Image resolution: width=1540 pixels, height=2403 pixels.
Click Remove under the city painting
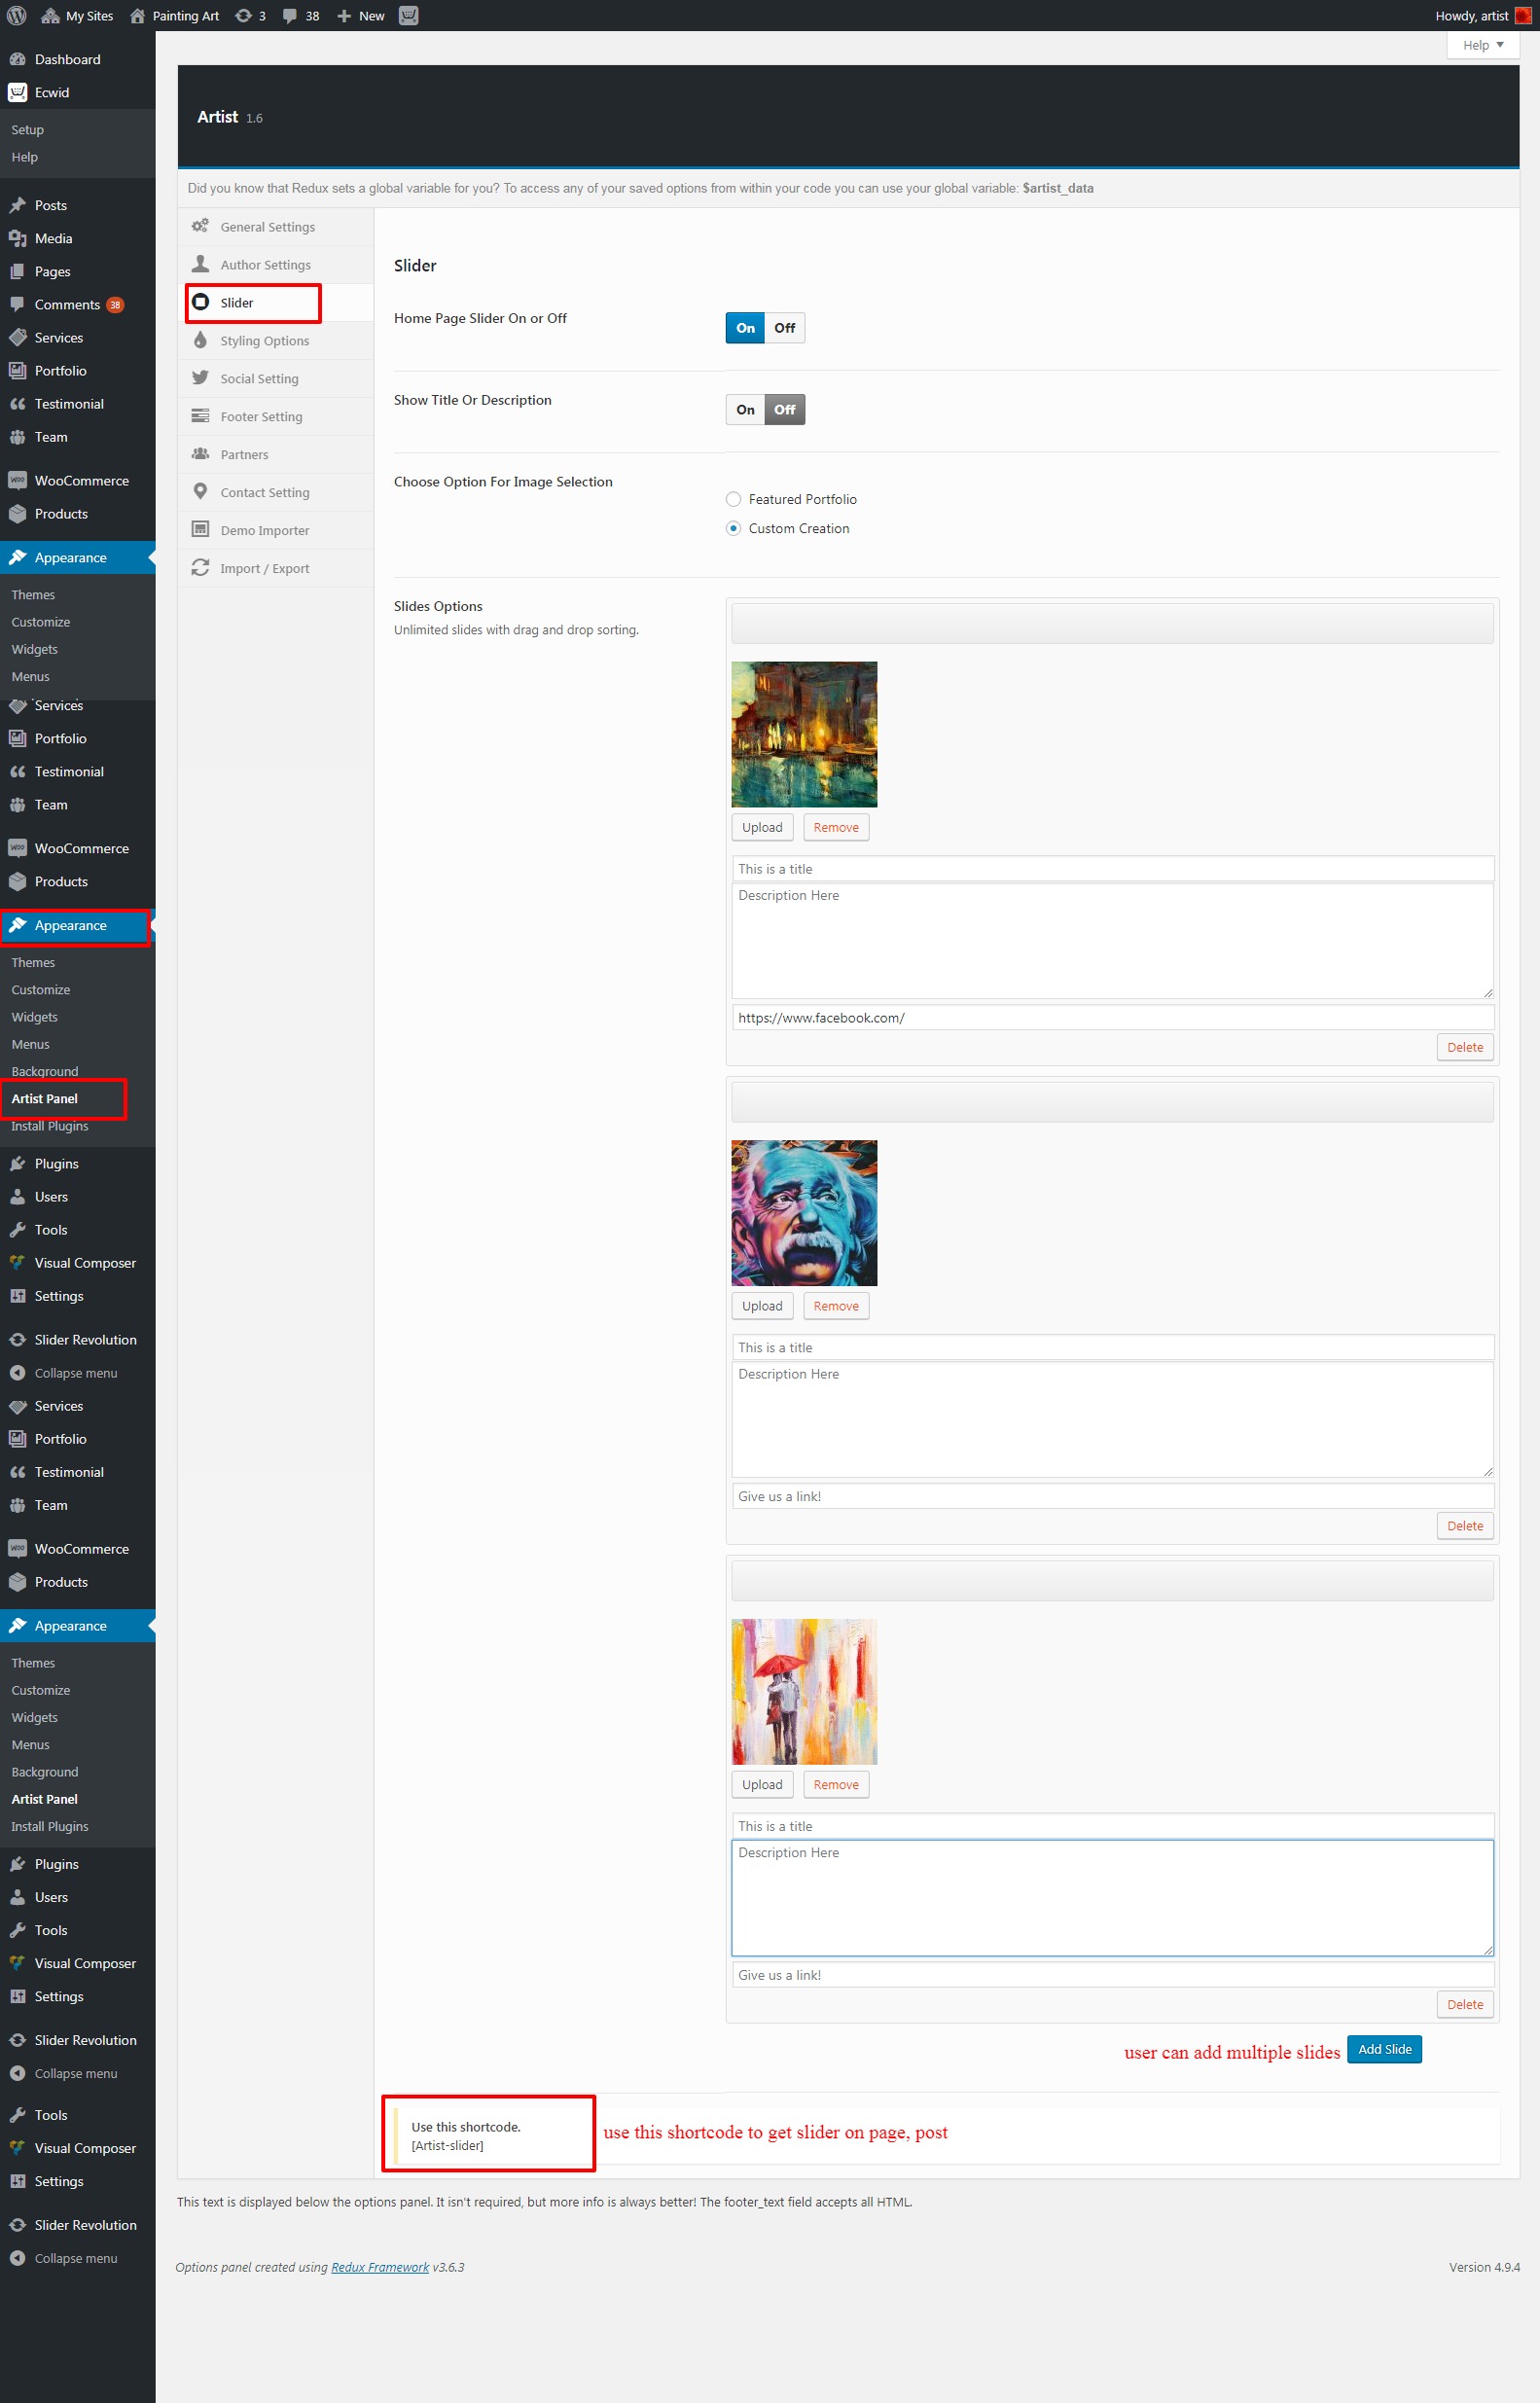pos(836,827)
